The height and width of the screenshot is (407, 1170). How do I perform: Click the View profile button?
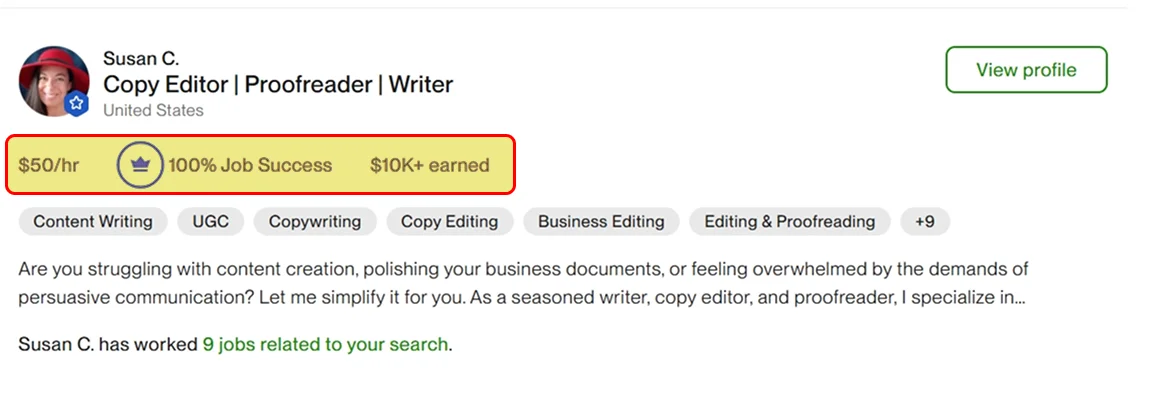click(1026, 70)
